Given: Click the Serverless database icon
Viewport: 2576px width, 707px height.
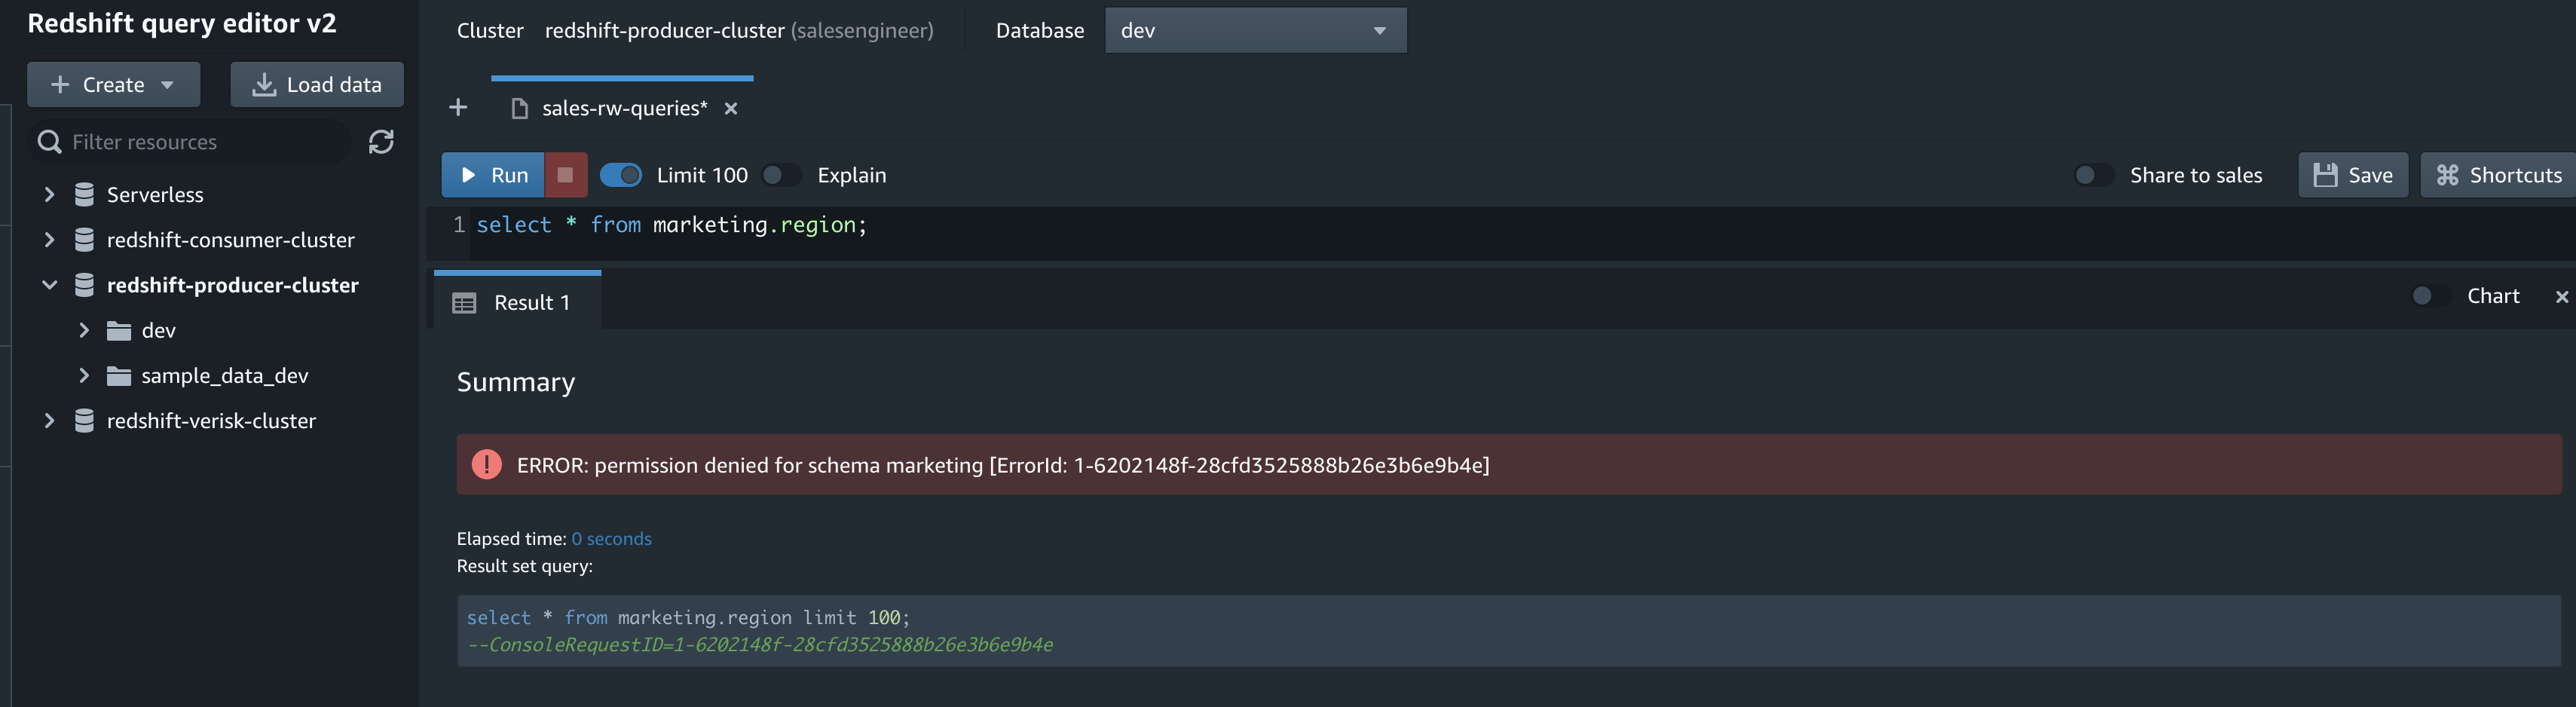Looking at the screenshot, I should click(x=84, y=194).
